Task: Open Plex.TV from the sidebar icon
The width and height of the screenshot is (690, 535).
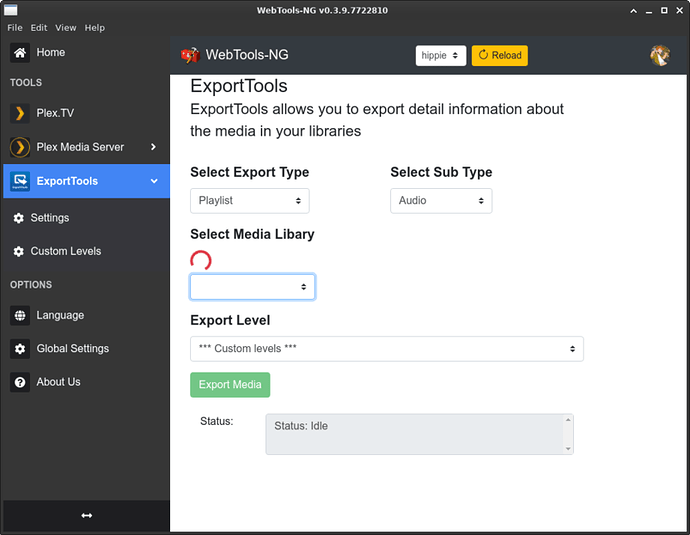Action: tap(20, 114)
